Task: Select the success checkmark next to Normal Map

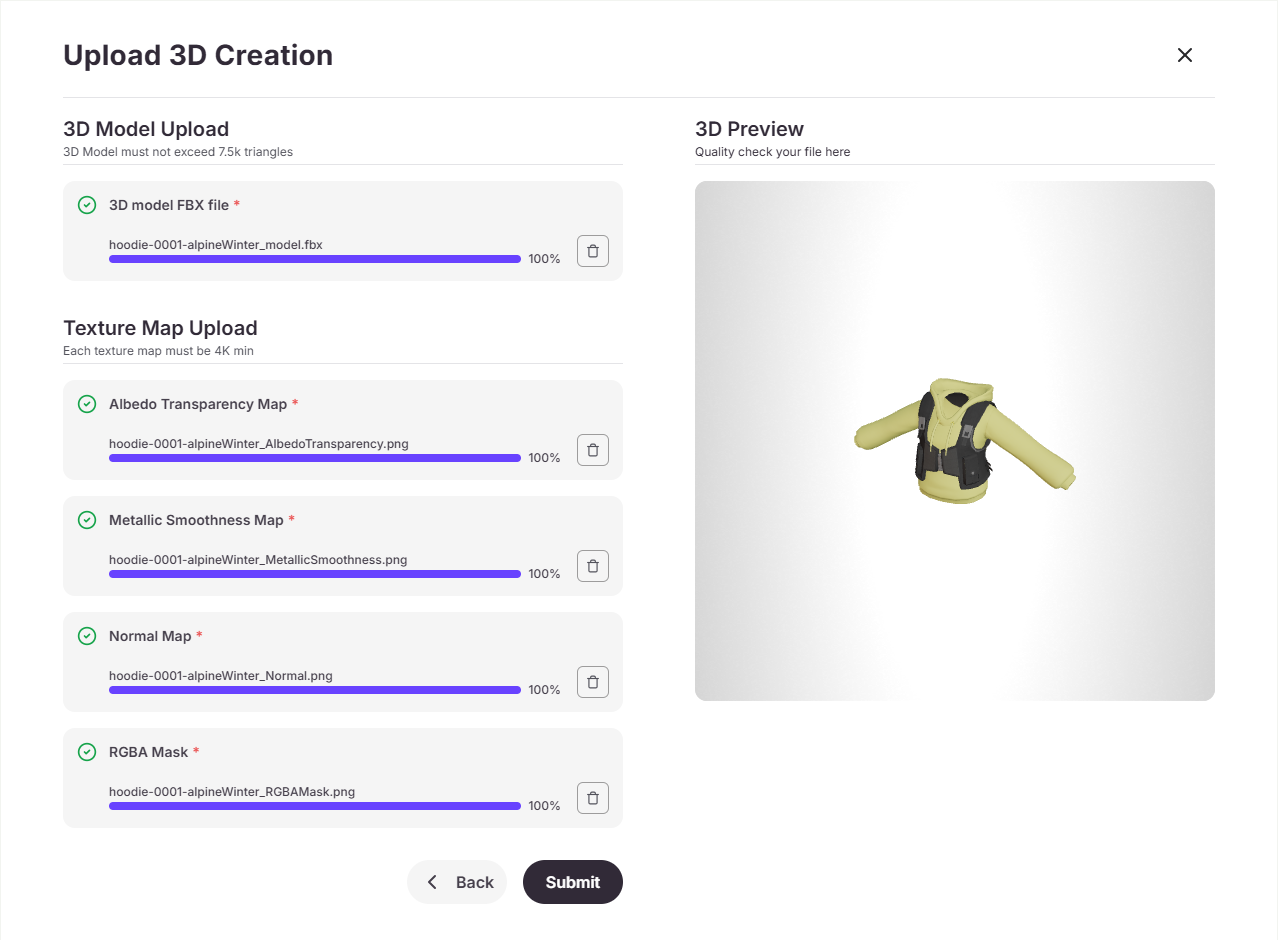Action: (x=87, y=636)
